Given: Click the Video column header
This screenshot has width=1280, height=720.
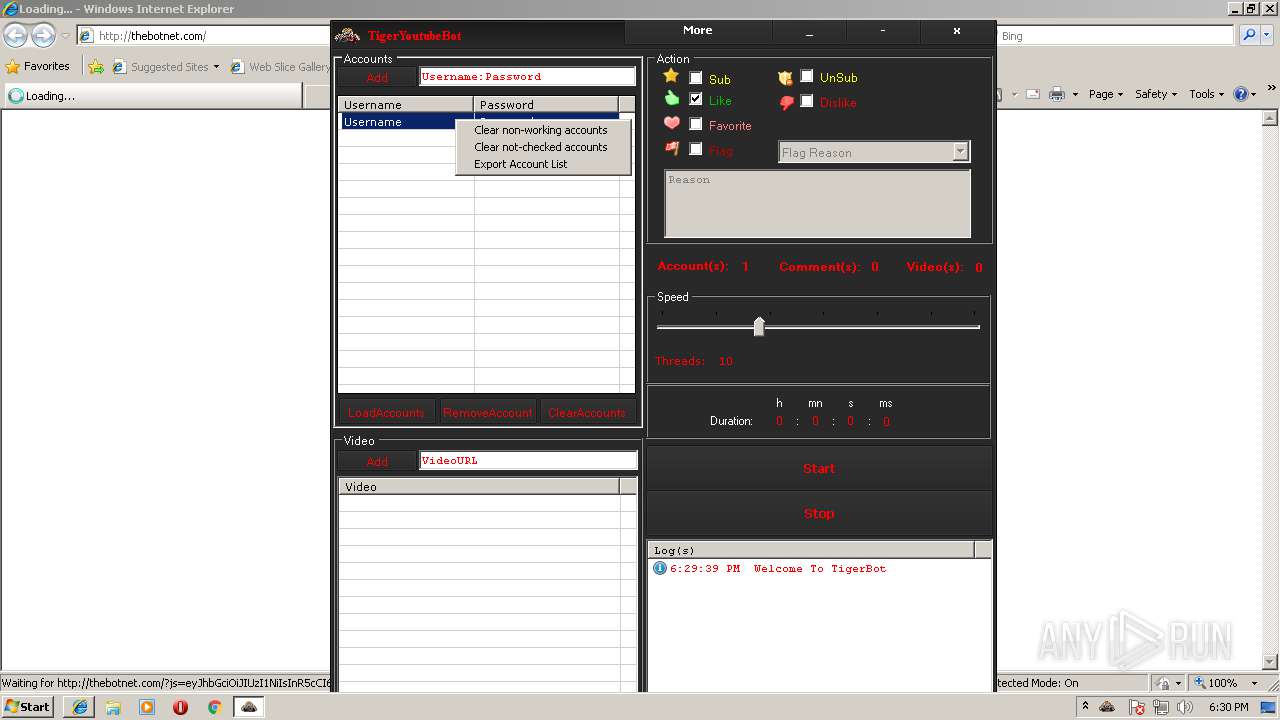Looking at the screenshot, I should 479,486.
